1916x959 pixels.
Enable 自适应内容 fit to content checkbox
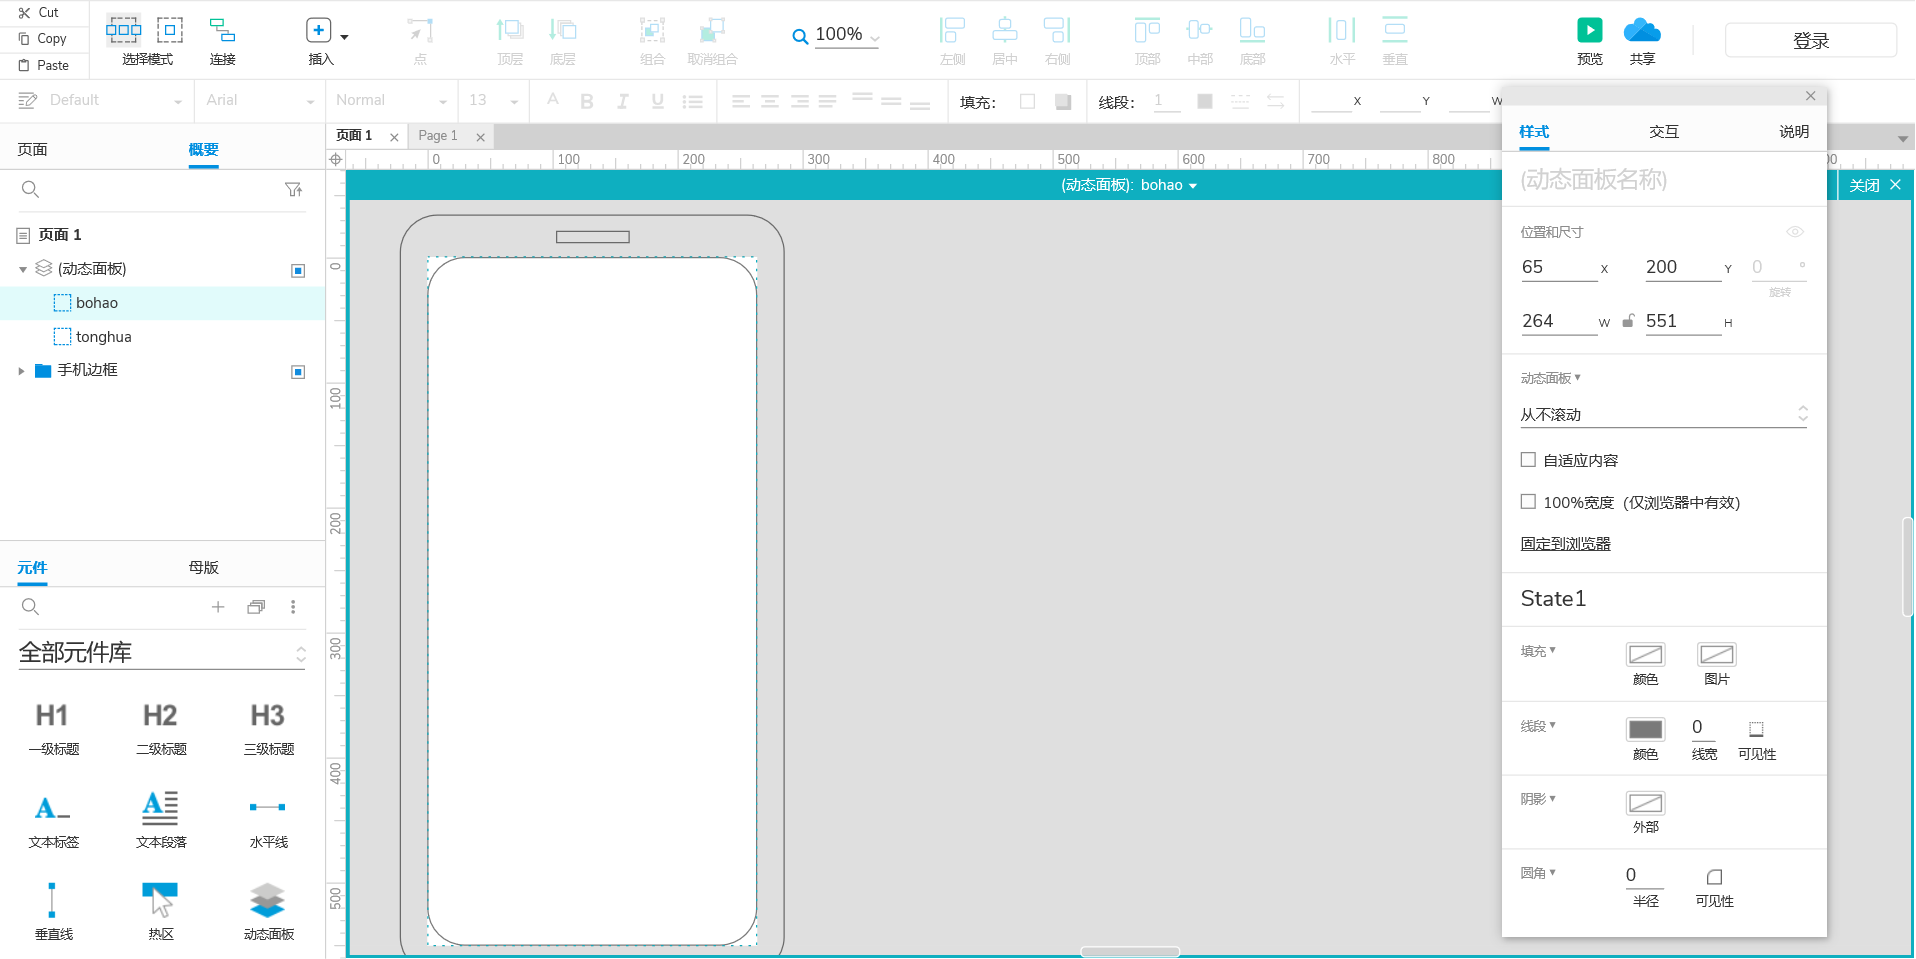tap(1528, 460)
